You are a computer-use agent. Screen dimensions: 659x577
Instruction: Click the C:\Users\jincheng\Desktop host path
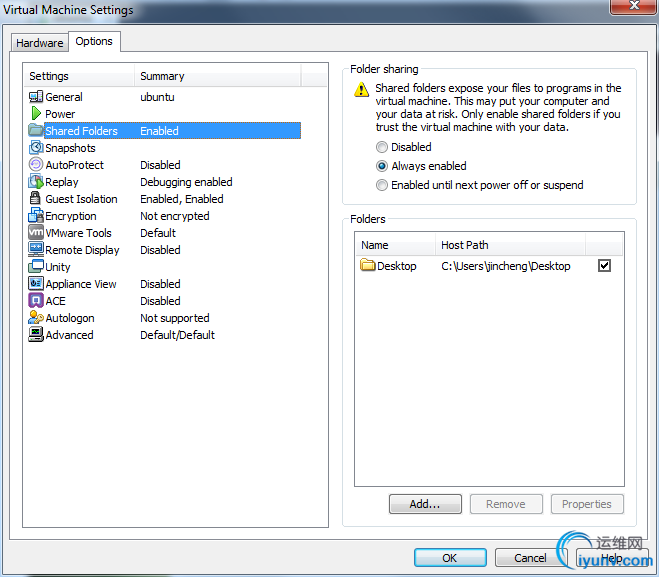pos(506,266)
